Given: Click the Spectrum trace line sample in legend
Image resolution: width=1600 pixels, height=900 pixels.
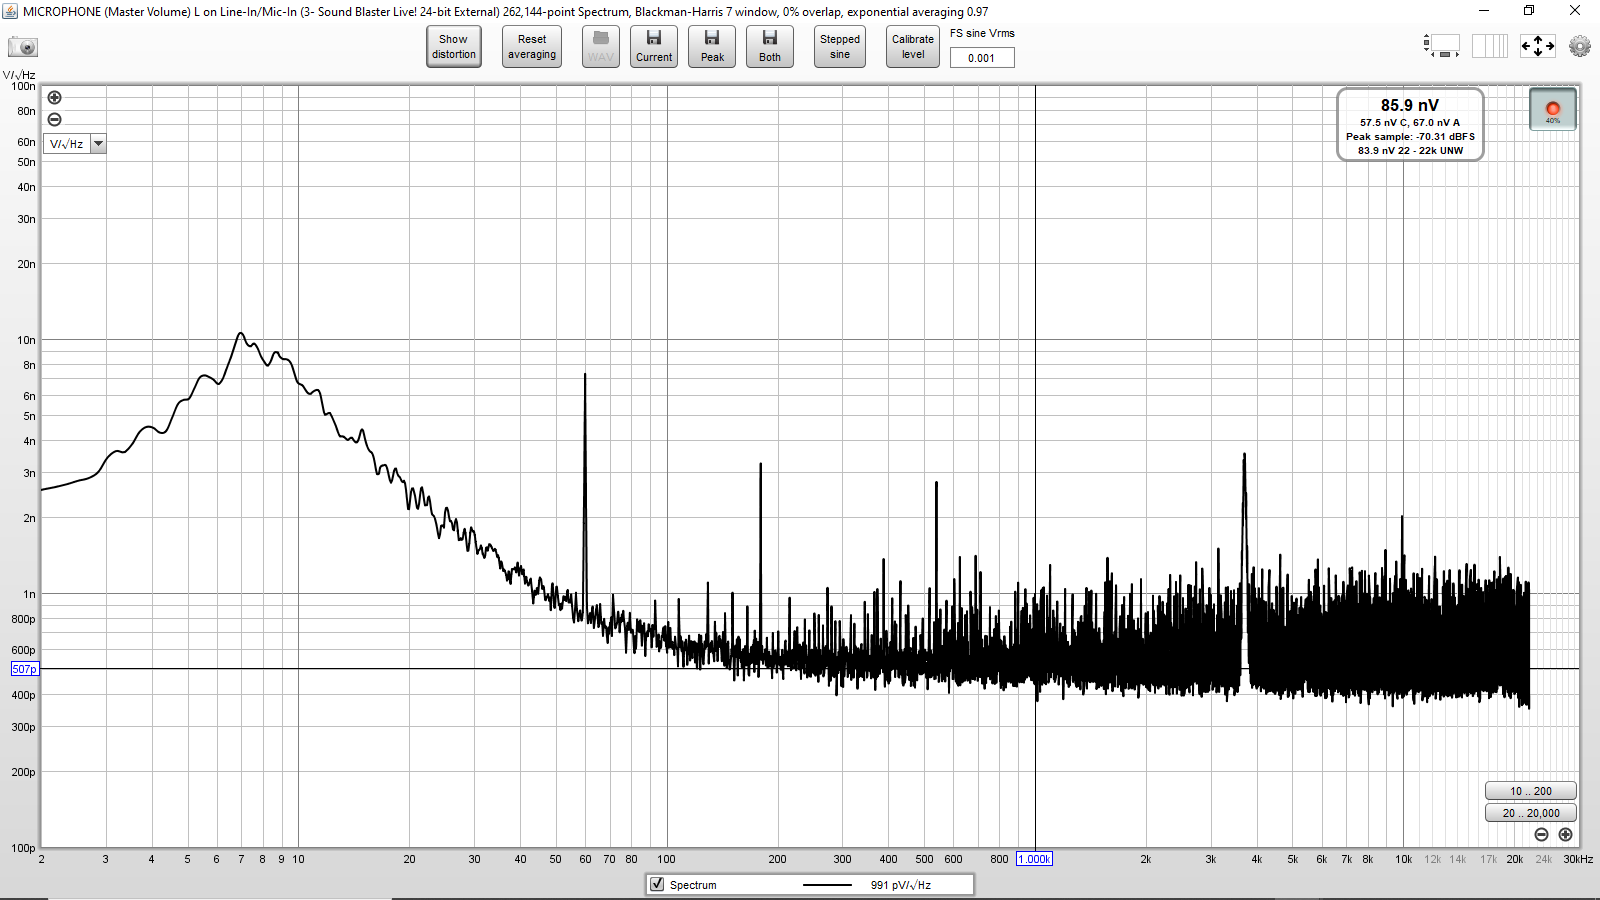Looking at the screenshot, I should pyautogui.click(x=827, y=885).
